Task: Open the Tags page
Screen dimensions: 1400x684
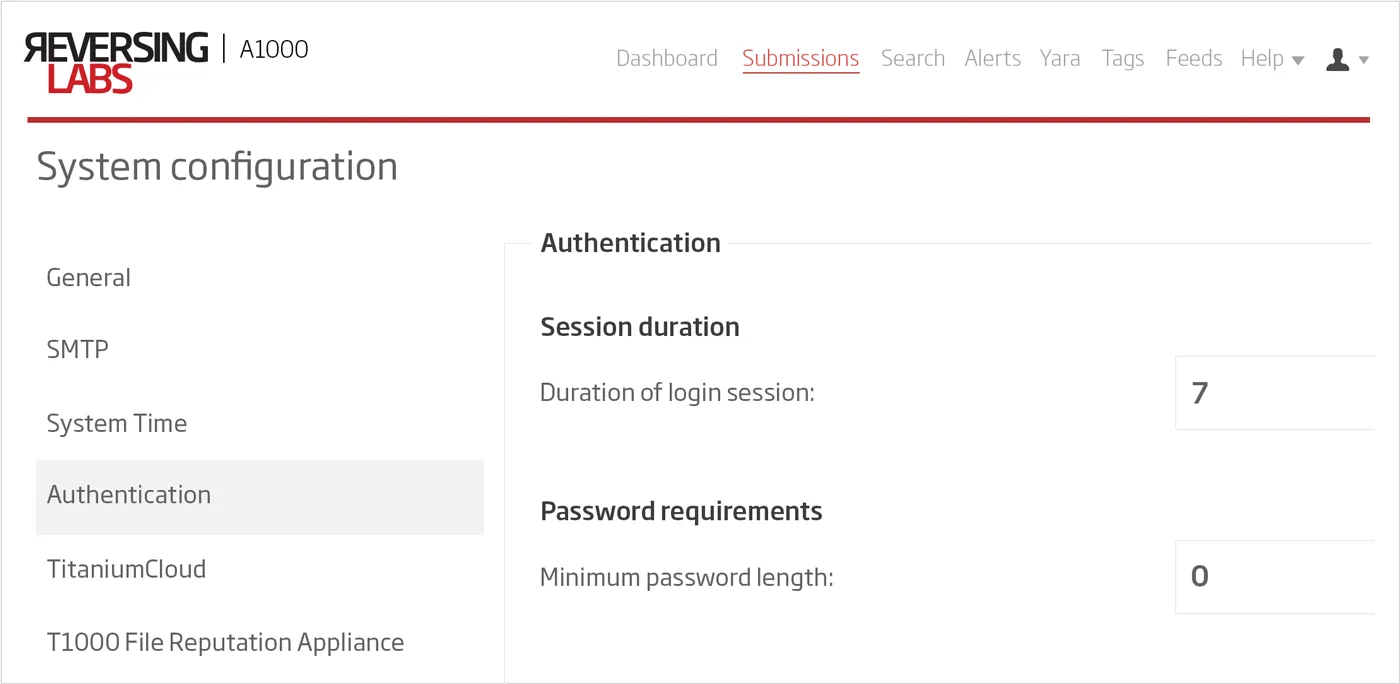Action: point(1122,58)
